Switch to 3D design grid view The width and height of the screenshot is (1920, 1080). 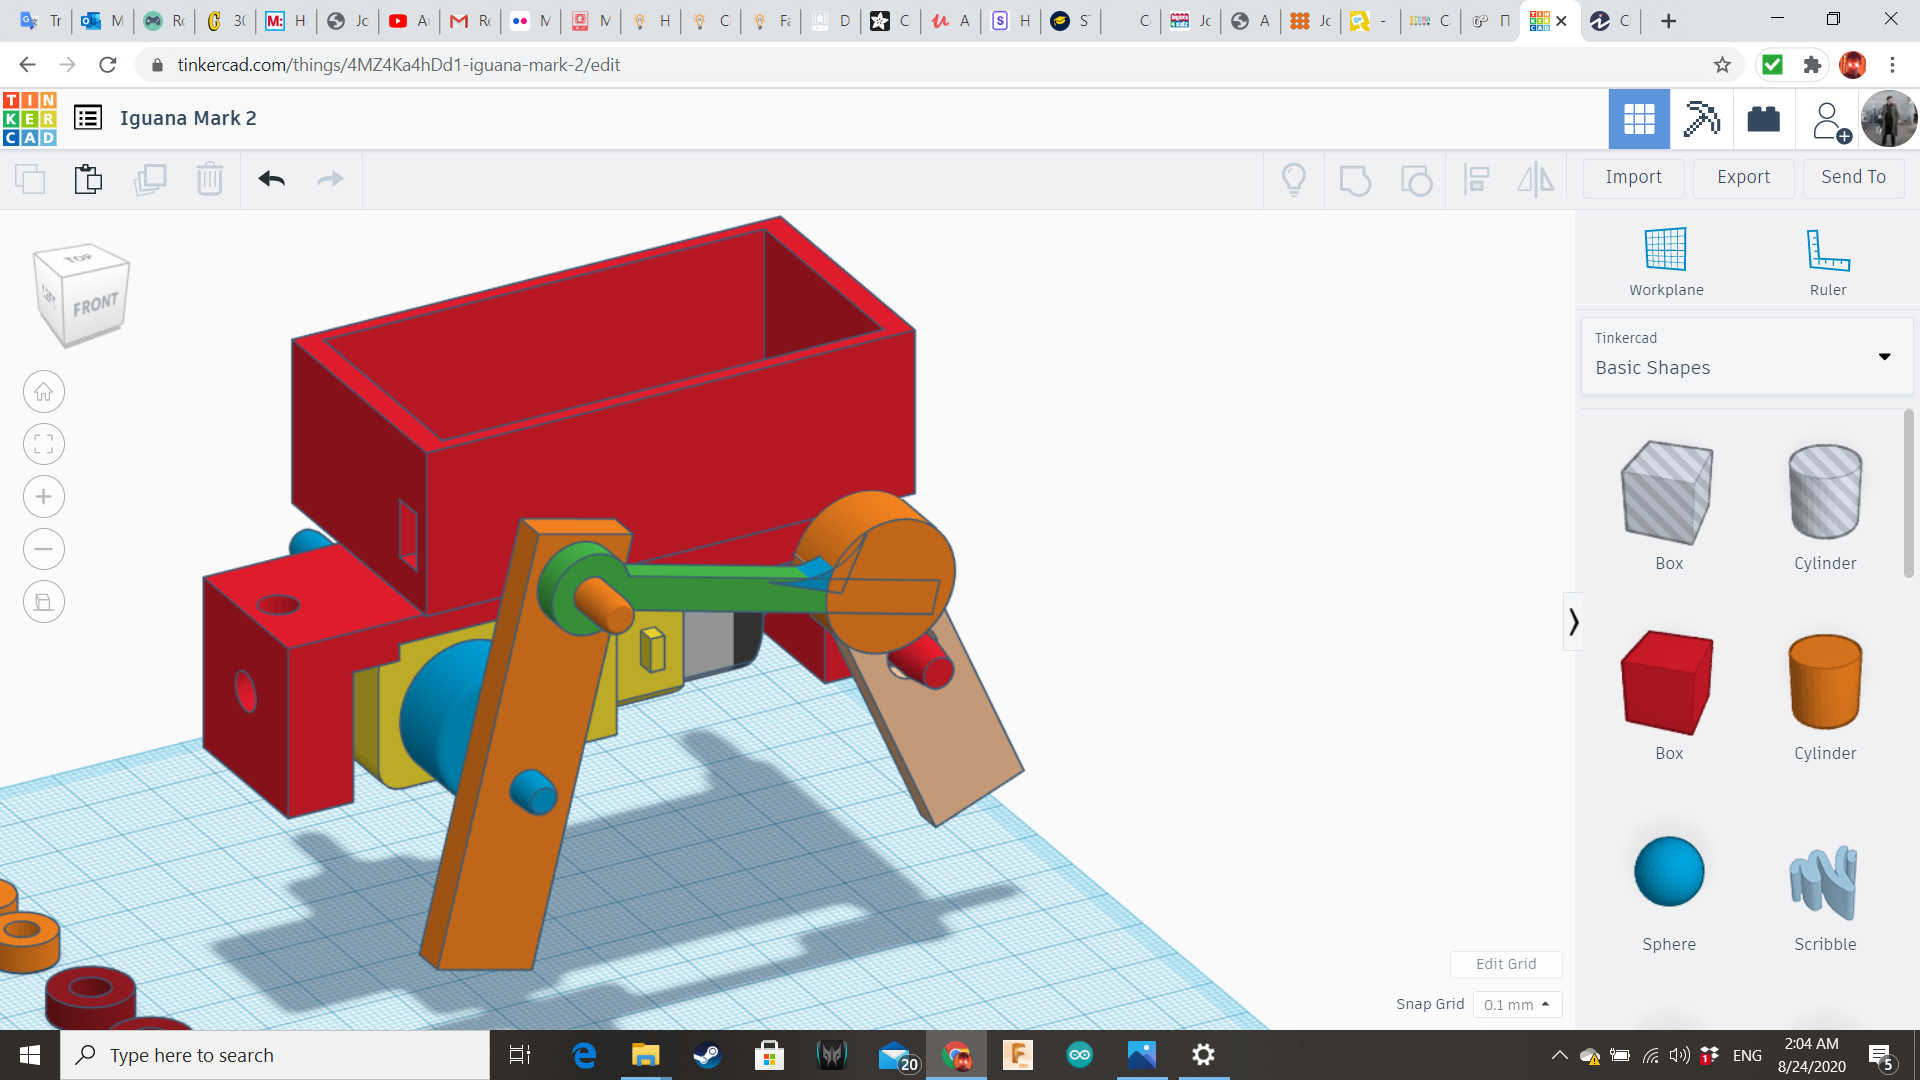[1638, 119]
